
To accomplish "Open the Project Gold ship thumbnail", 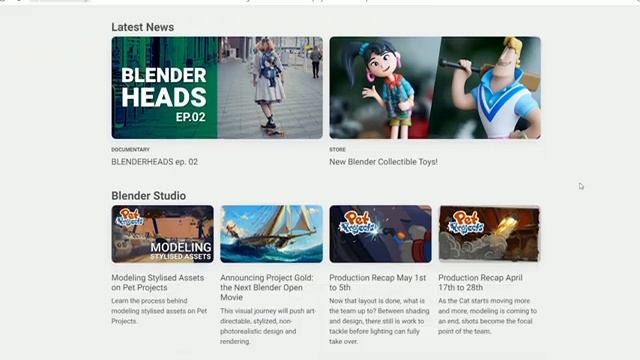I will pos(271,234).
